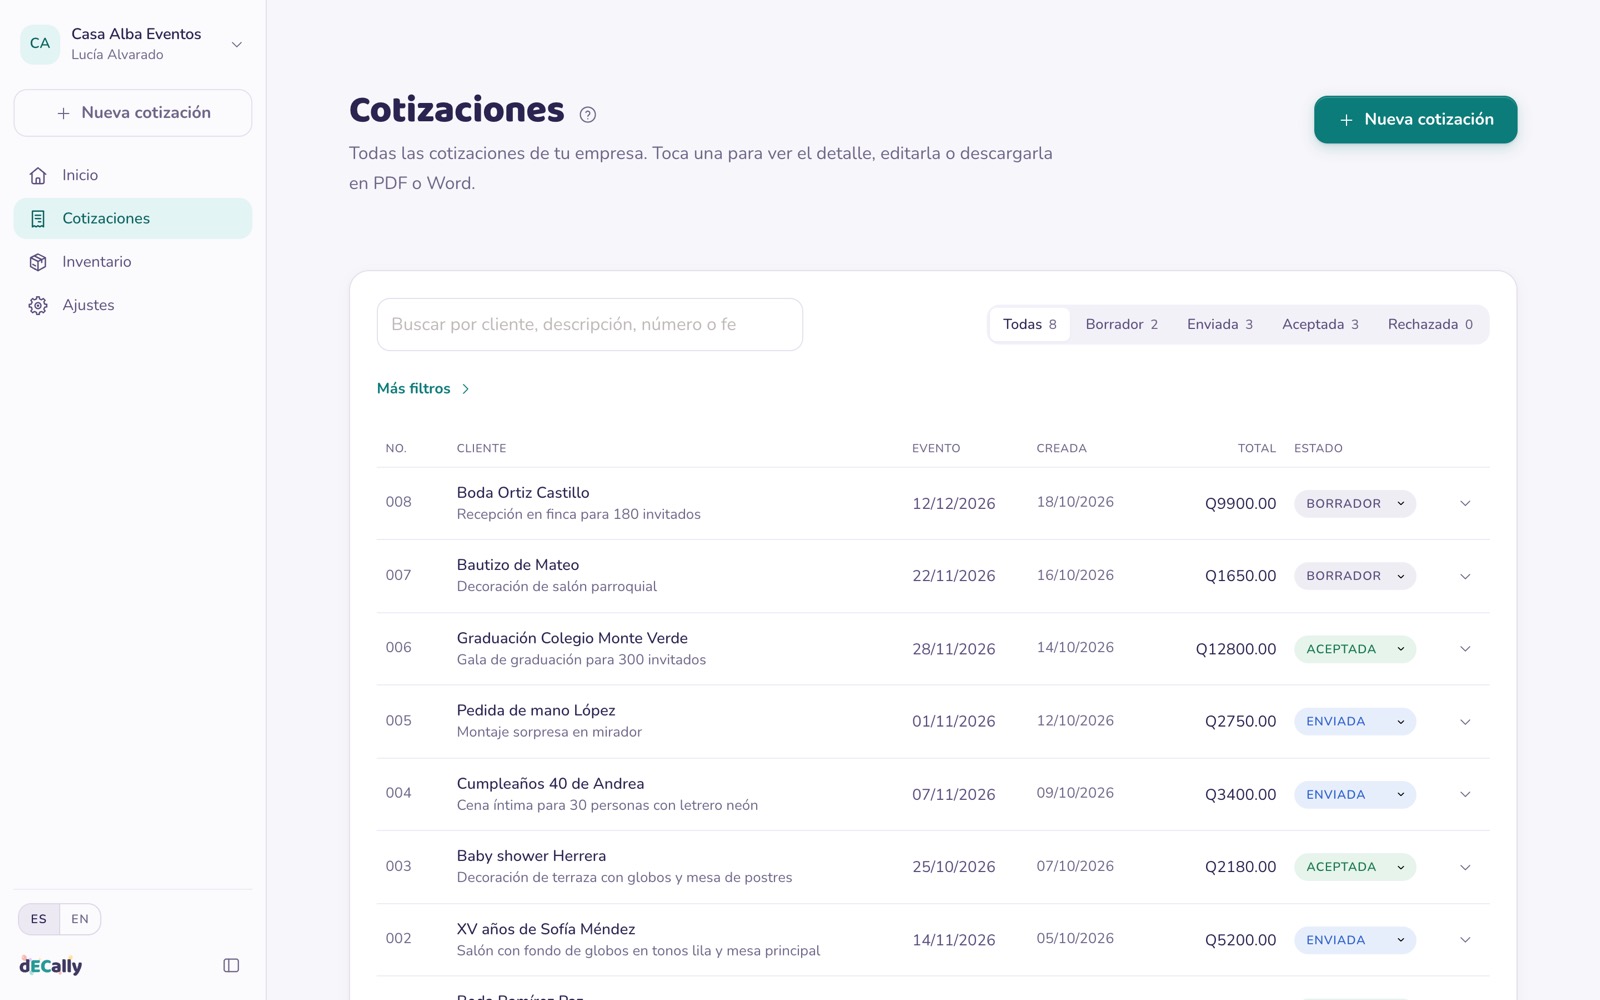Expand row 008 with the chevron

pyautogui.click(x=1465, y=503)
